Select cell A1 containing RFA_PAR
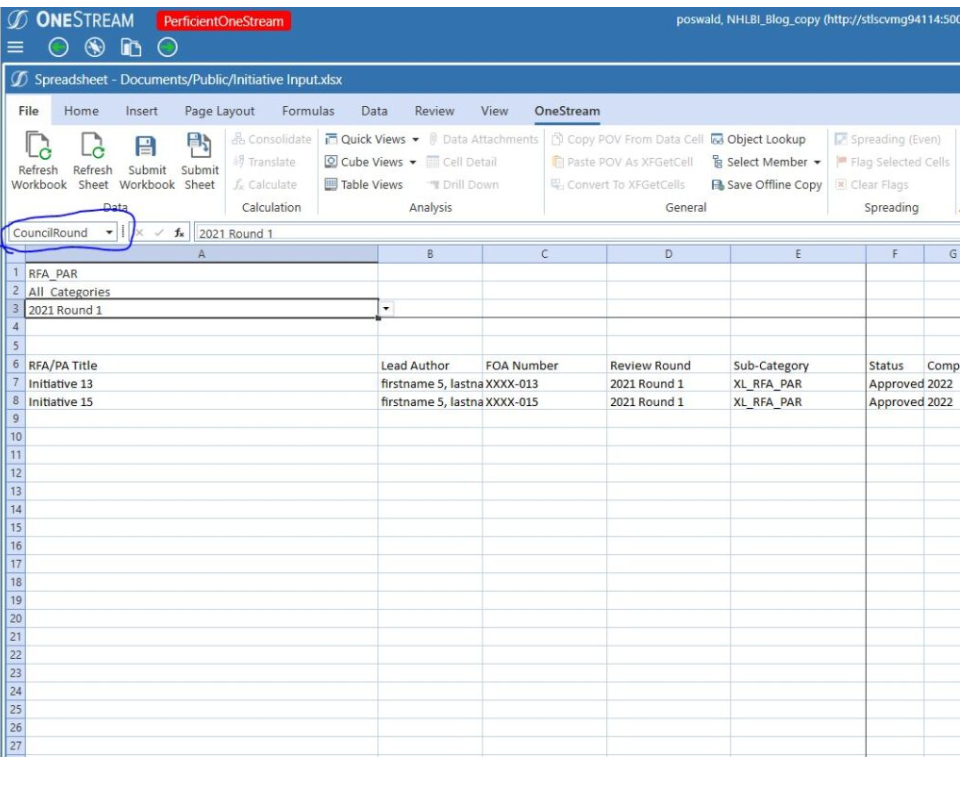969x785 pixels. pos(201,273)
